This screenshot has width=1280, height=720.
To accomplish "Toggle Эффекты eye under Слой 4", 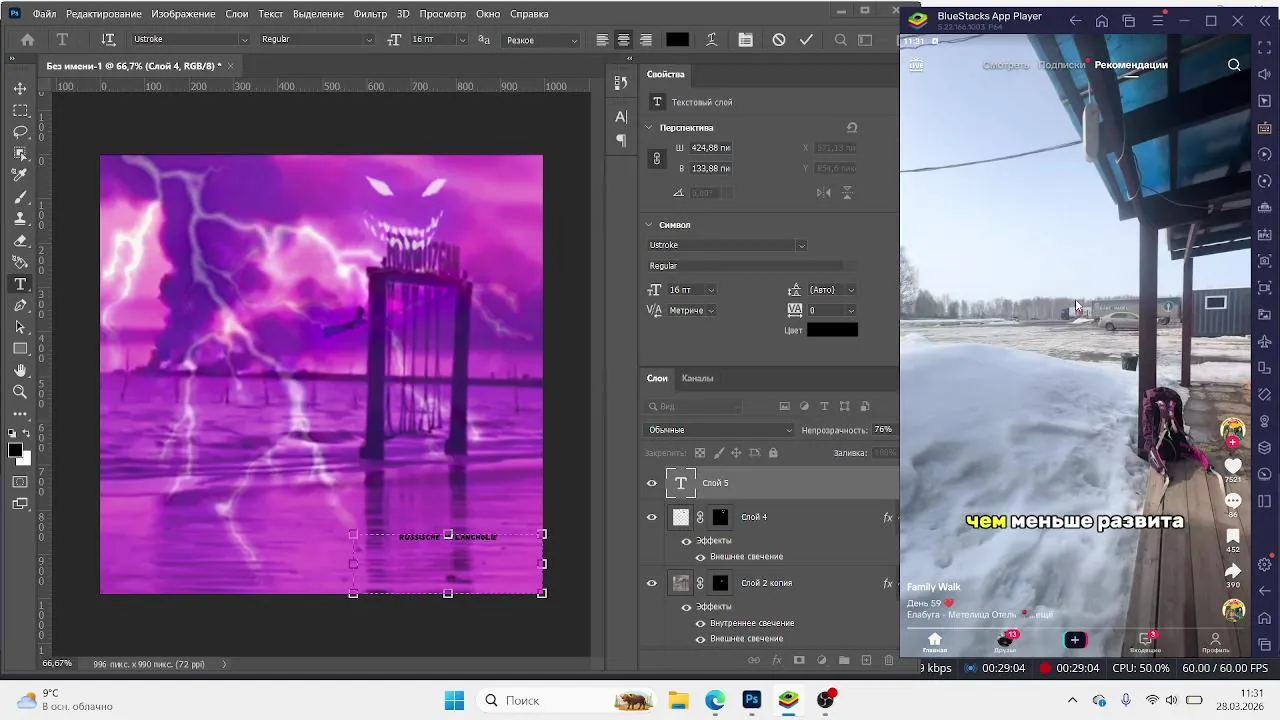I will click(686, 541).
